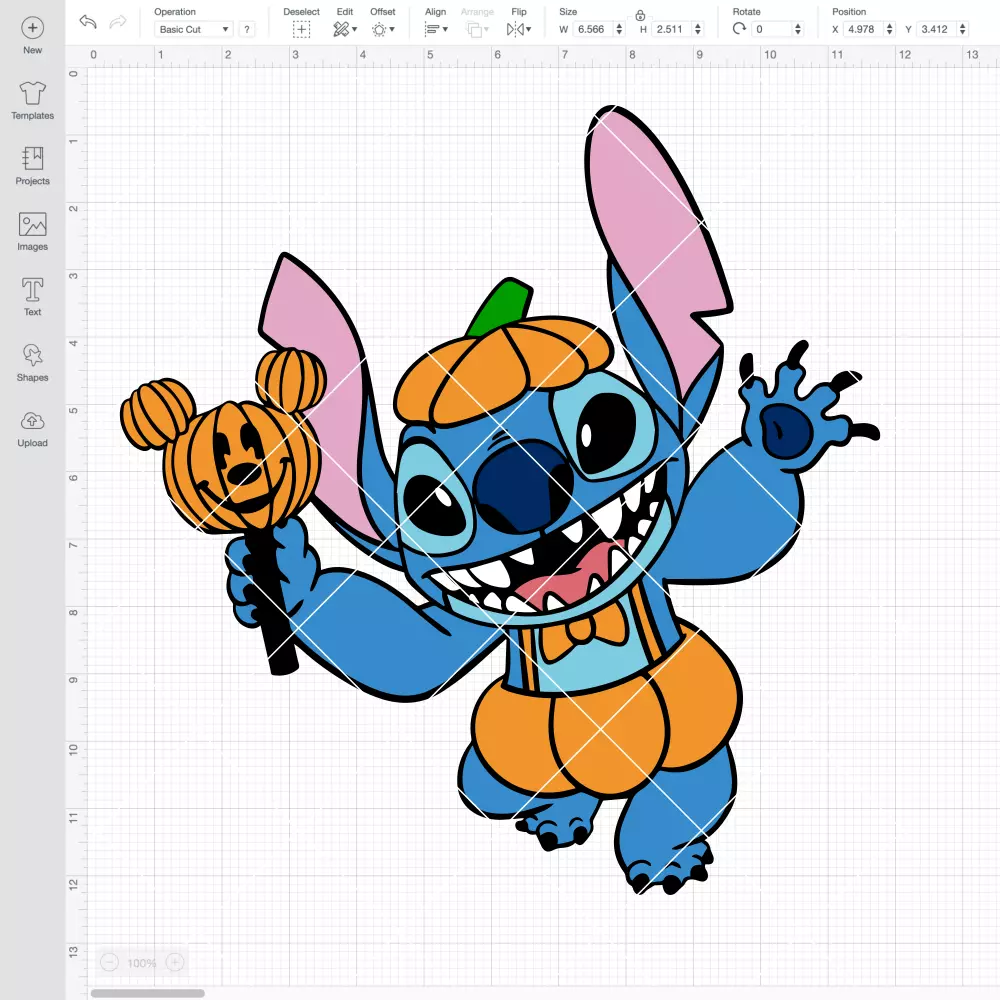Screen dimensions: 1000x1000
Task: Click the 100% zoom level label
Action: click(x=142, y=963)
